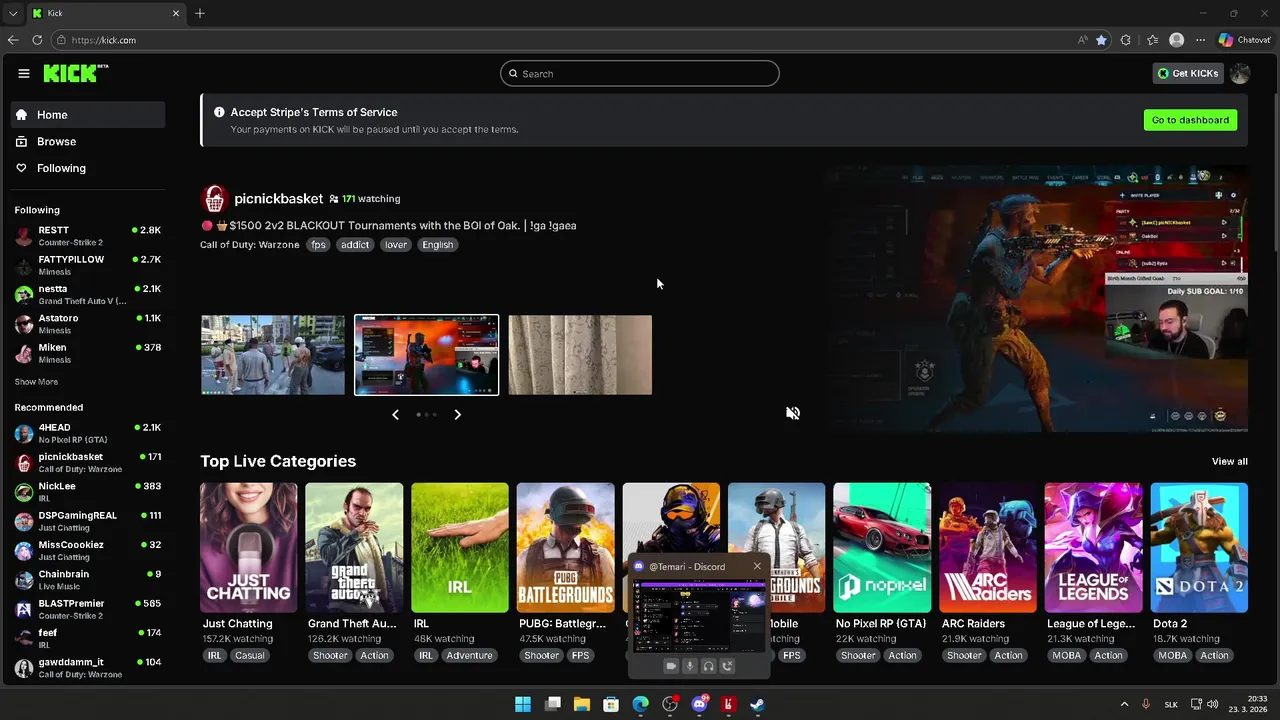Open Call of Duty: Warzone category link
Image resolution: width=1280 pixels, height=720 pixels.
[250, 245]
